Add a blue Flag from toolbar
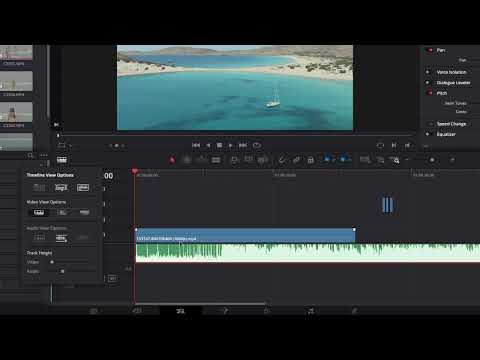Screen dimensions: 480x360 (327, 160)
